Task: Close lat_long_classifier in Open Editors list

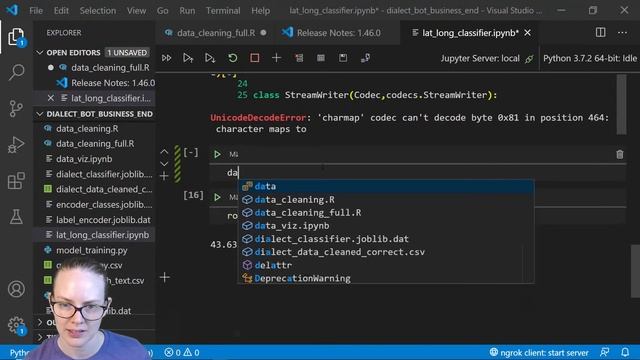Action: [51, 98]
